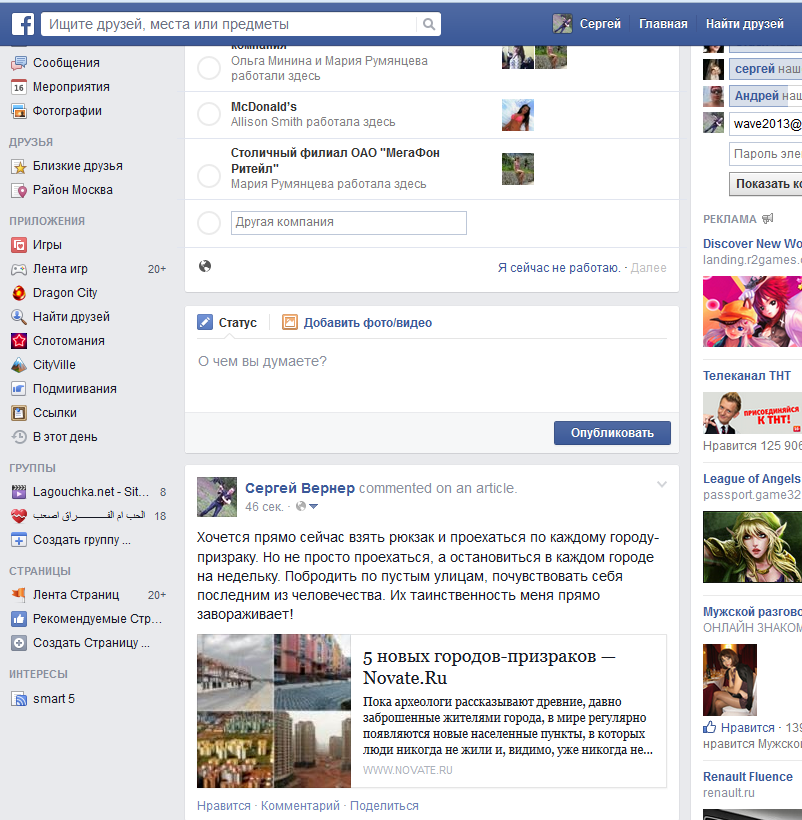The height and width of the screenshot is (820, 802).
Task: Open Сергей Вернер author name link
Action: coord(300,488)
